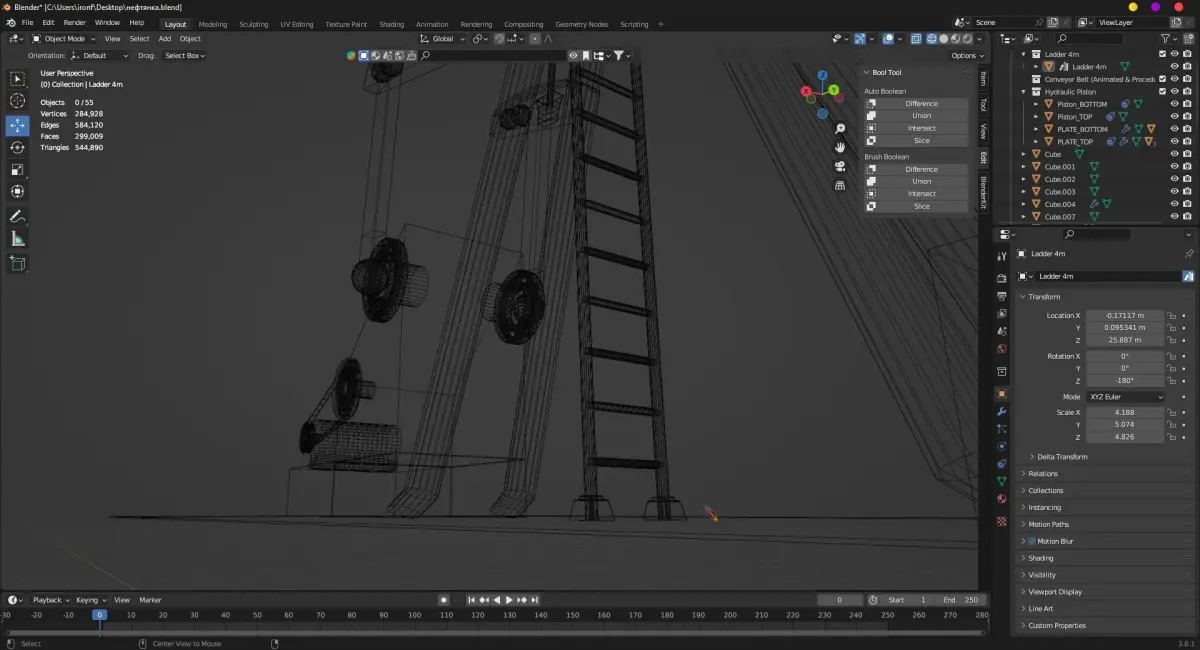Choose the Add Cube tool
Viewport: 1200px width, 650px height.
[17, 263]
